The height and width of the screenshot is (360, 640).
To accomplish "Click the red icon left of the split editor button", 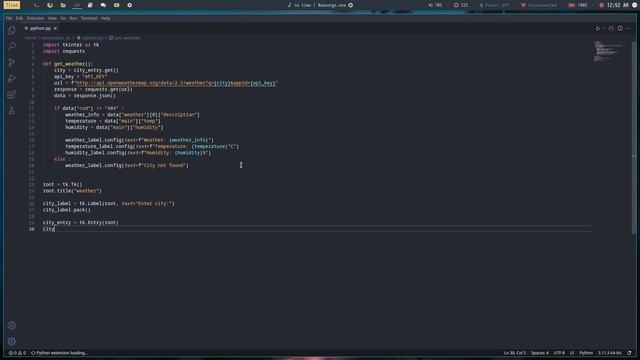I will click(611, 29).
